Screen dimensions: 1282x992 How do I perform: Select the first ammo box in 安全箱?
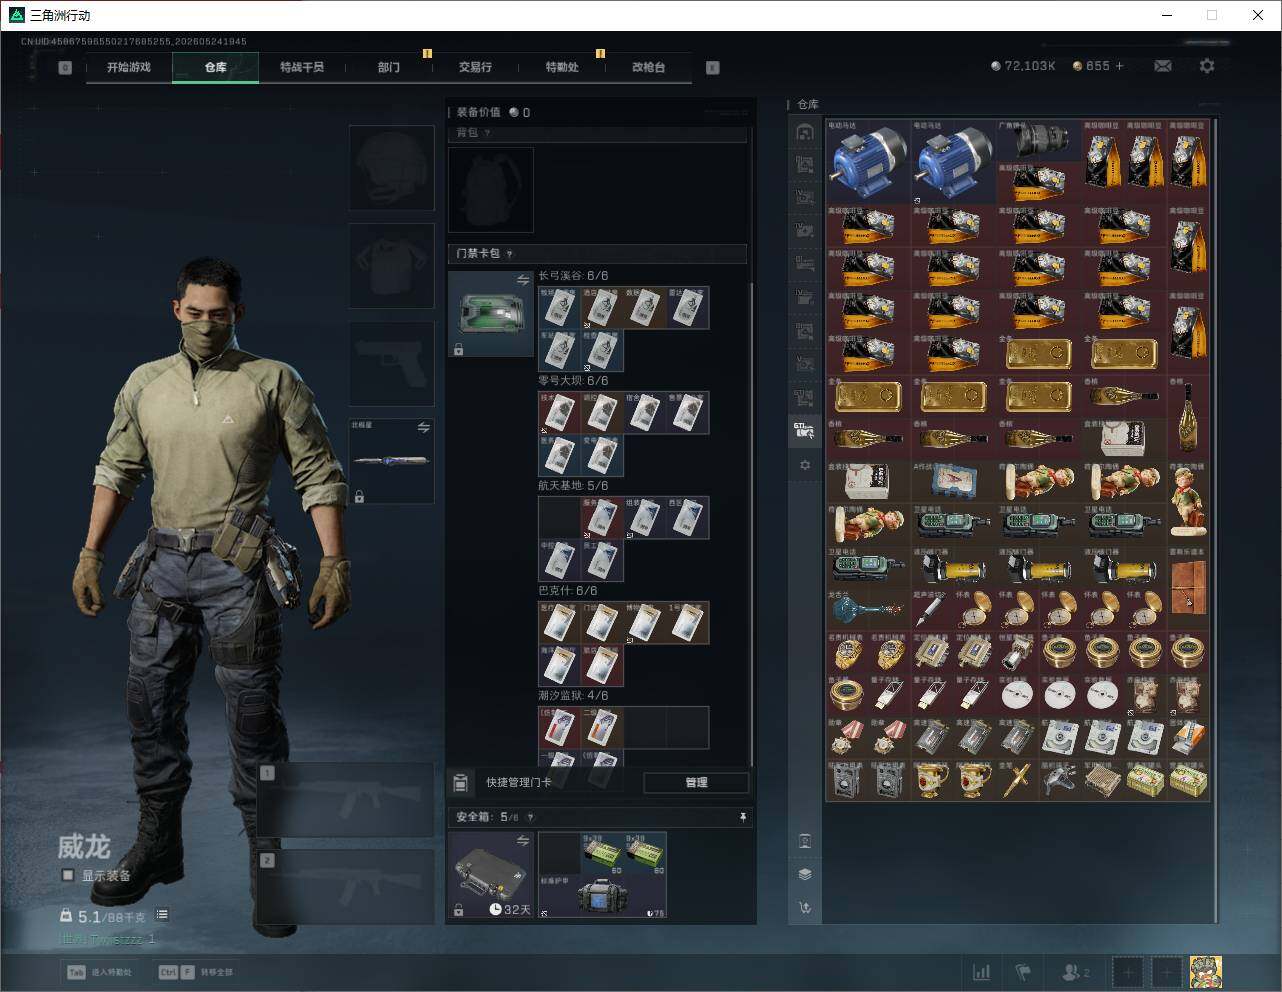tap(602, 854)
